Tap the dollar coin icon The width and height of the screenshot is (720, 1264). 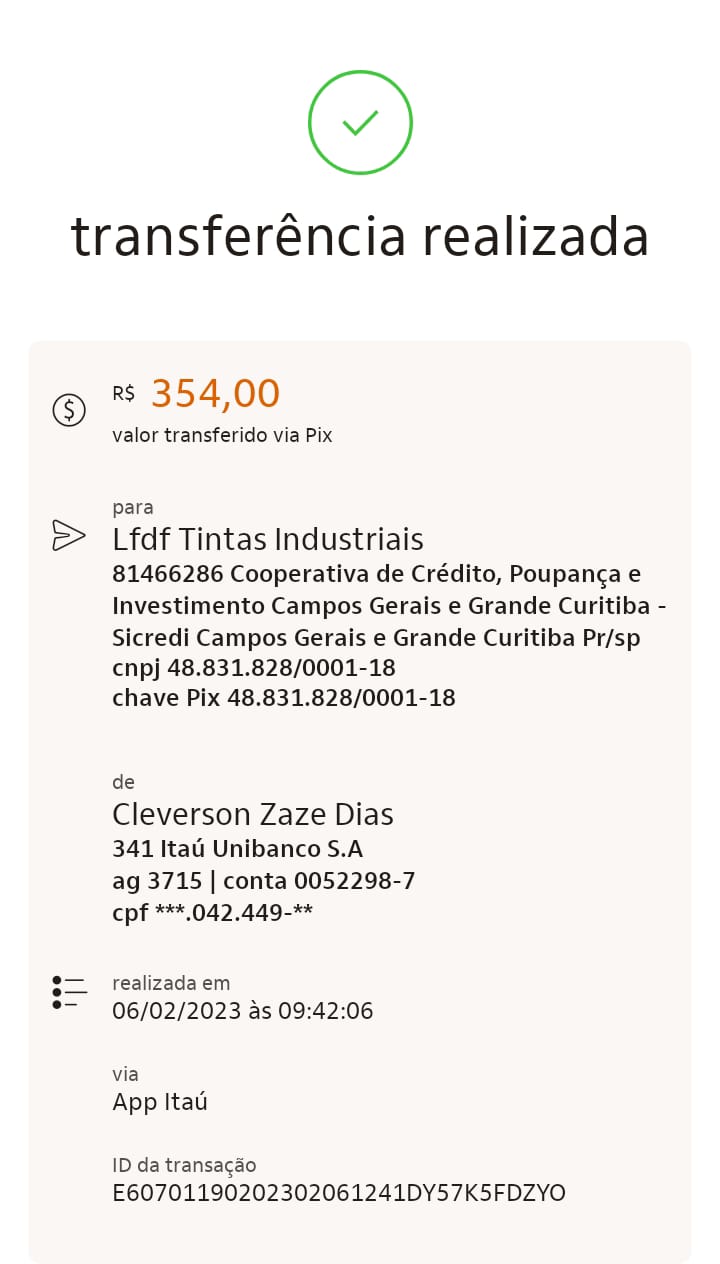[x=69, y=409]
